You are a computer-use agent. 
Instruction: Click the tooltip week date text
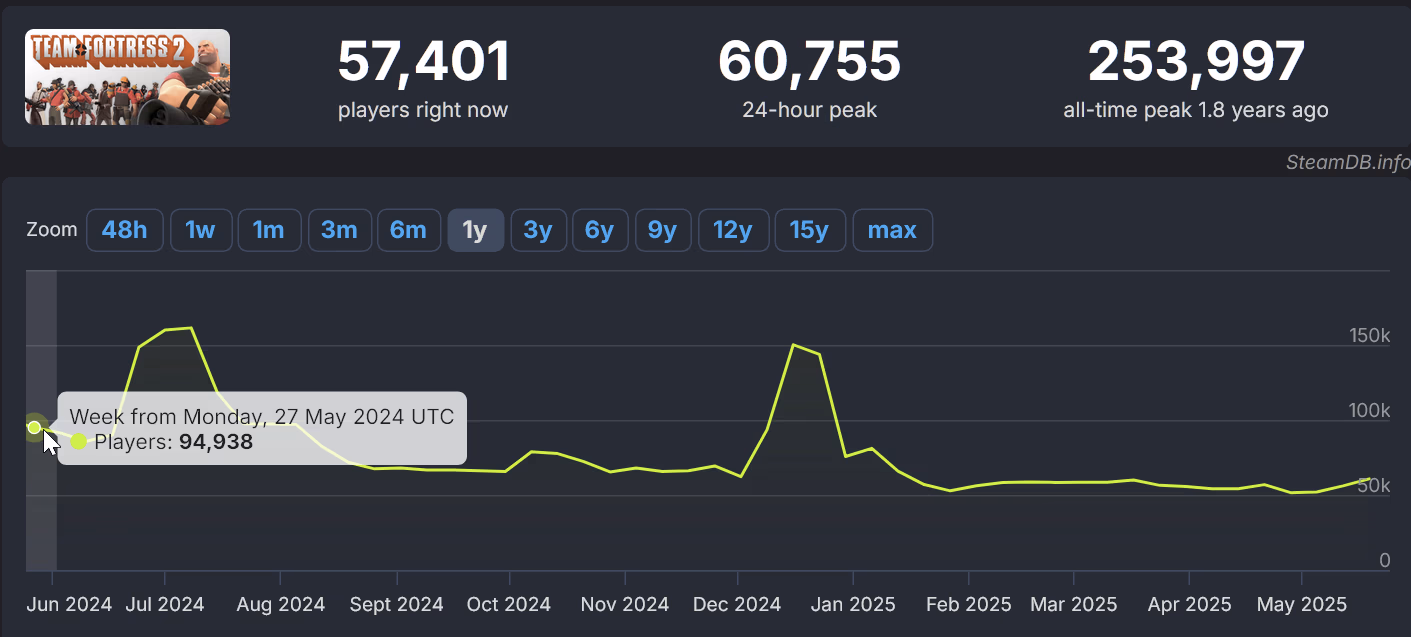click(262, 417)
